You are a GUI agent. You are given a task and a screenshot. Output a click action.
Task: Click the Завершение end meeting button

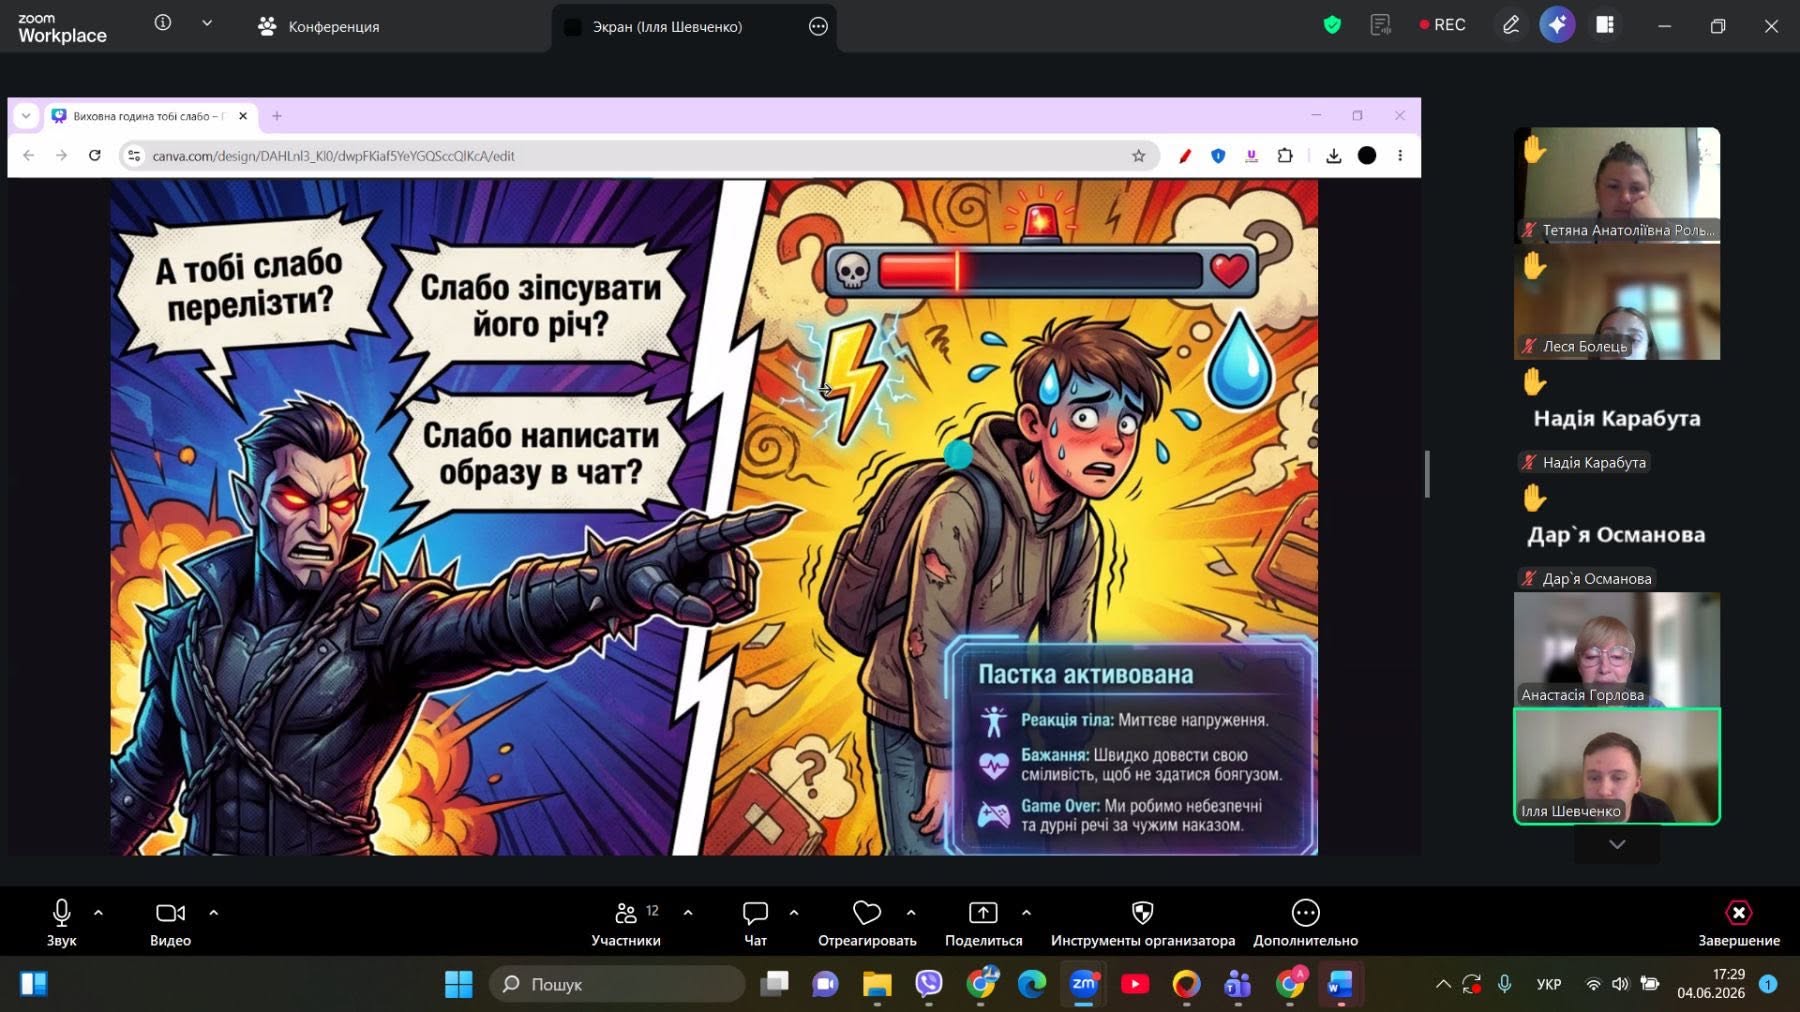coord(1739,923)
